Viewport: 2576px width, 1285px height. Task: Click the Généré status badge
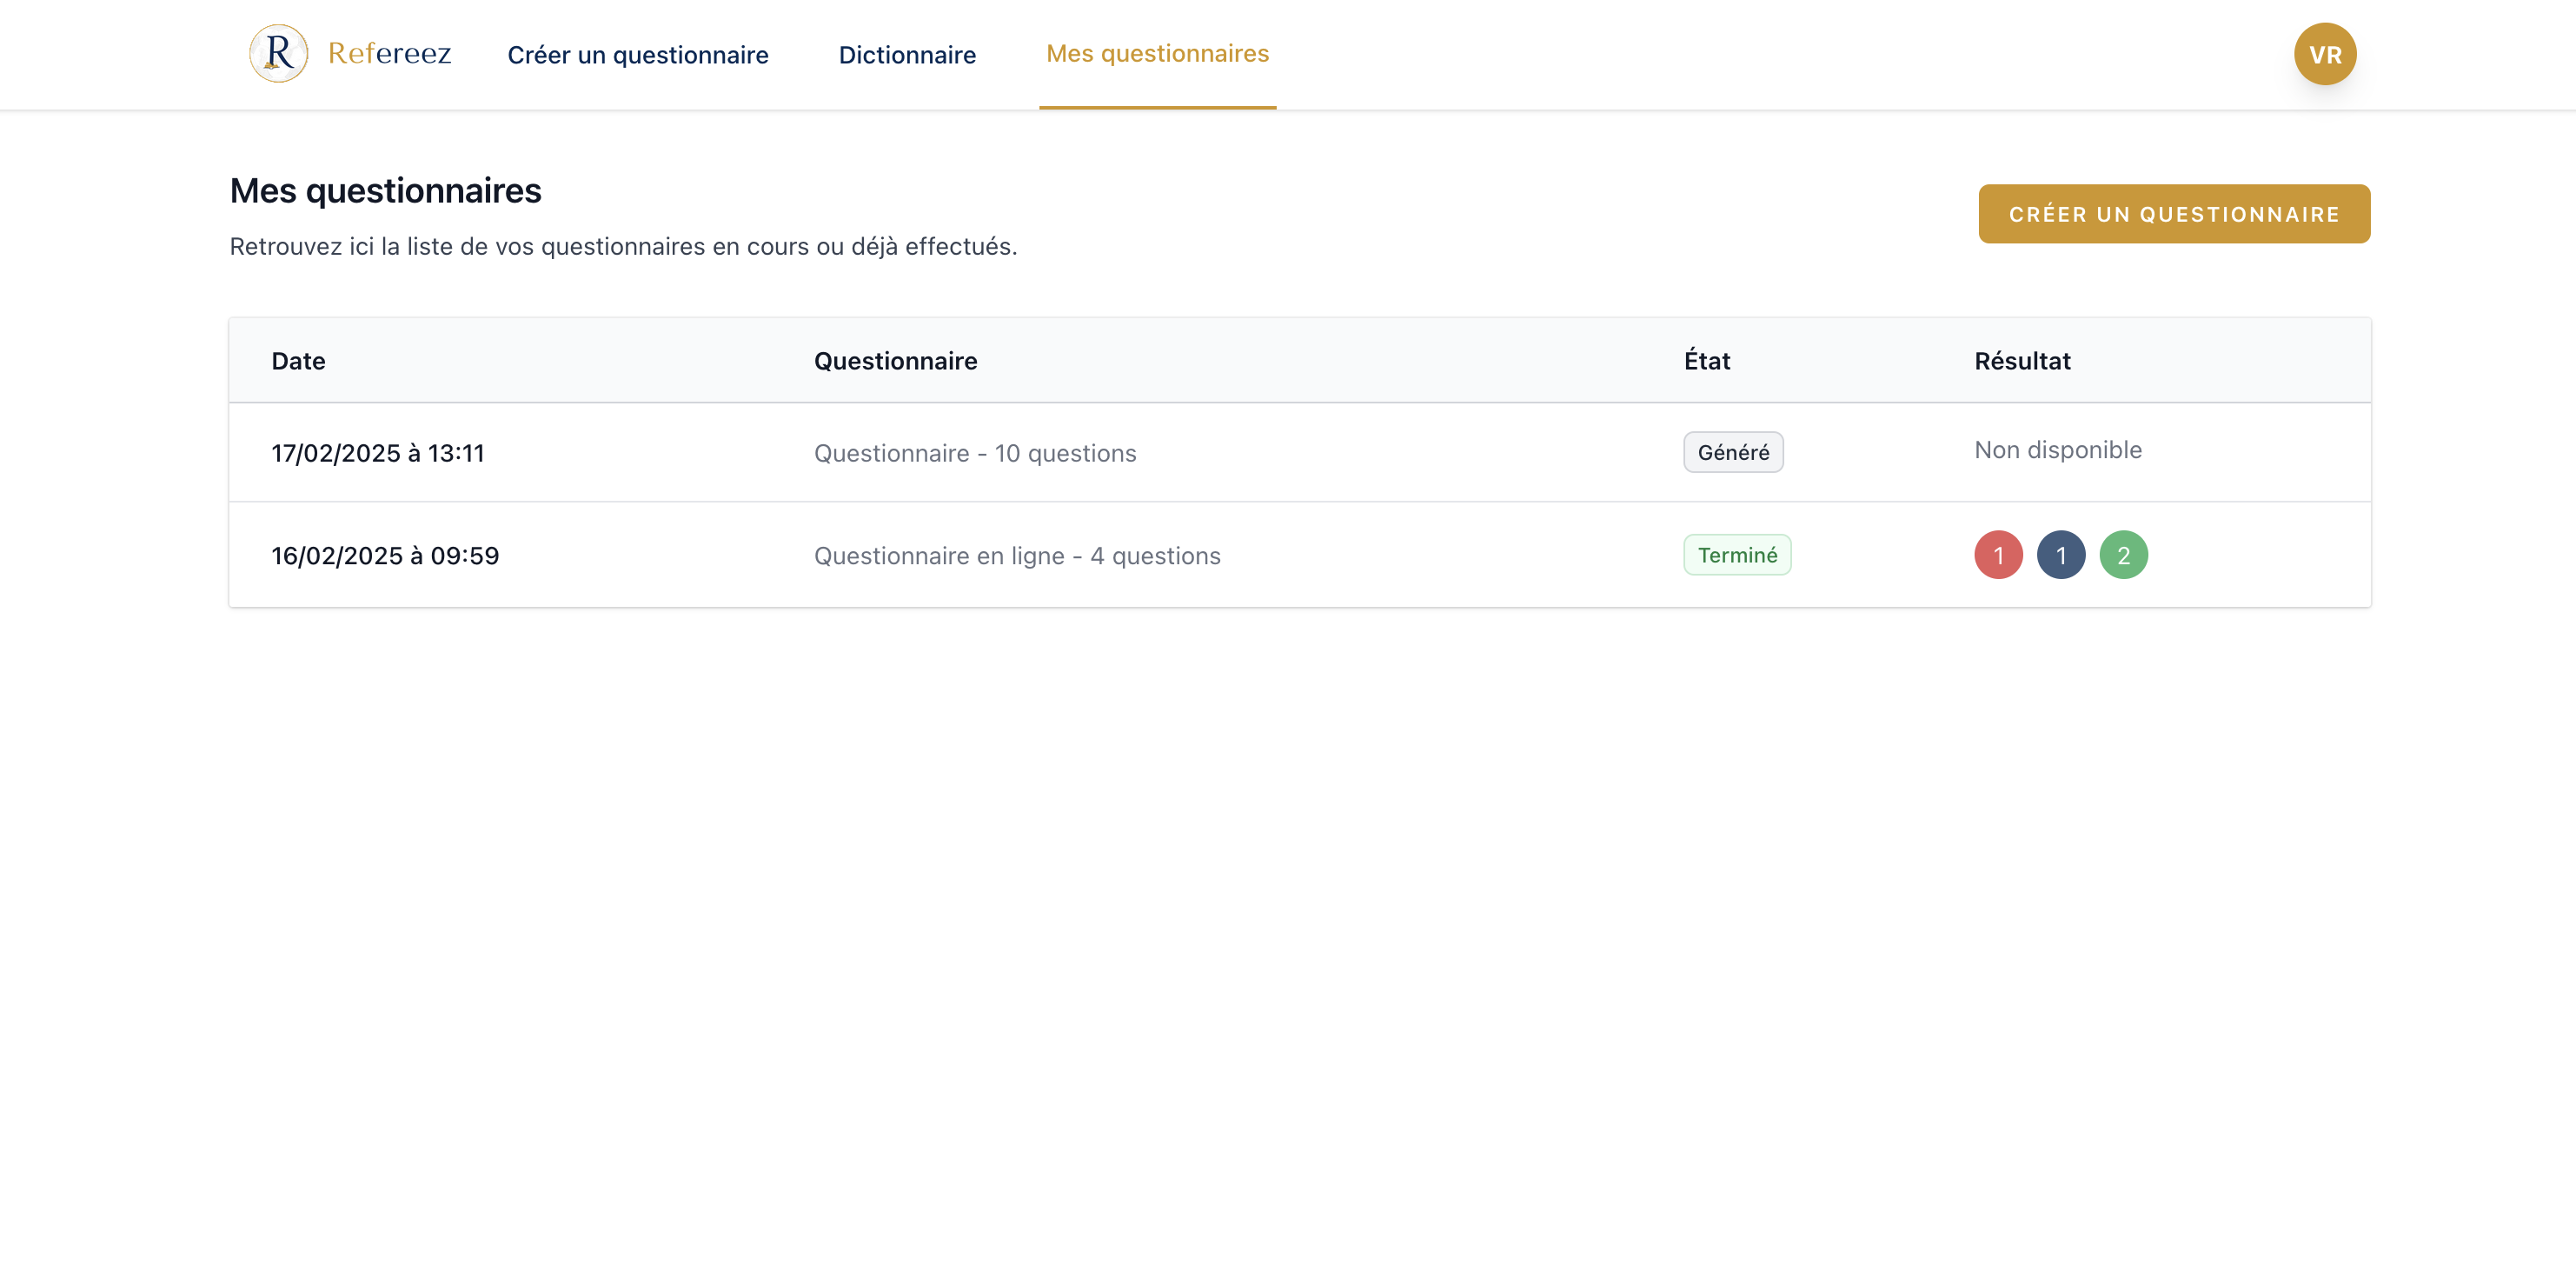click(1733, 452)
